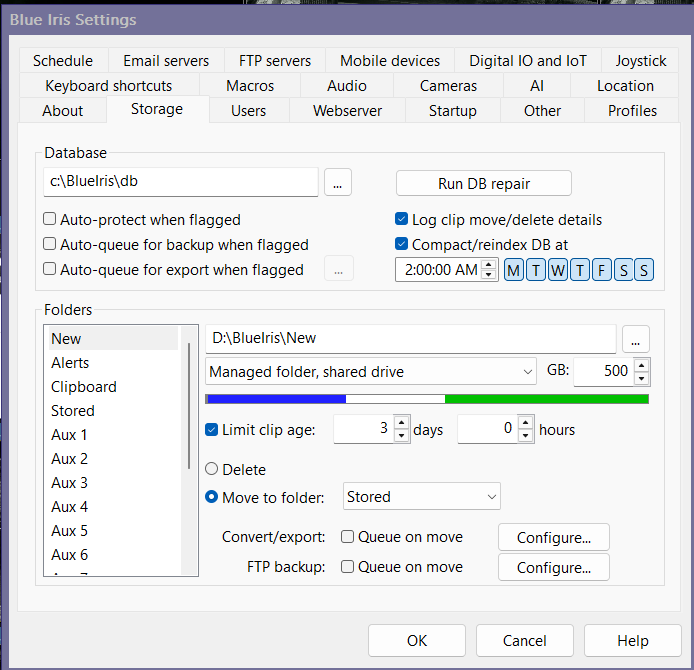The width and height of the screenshot is (694, 670).
Task: Enable Queue on move for FTP backup
Action: [348, 567]
